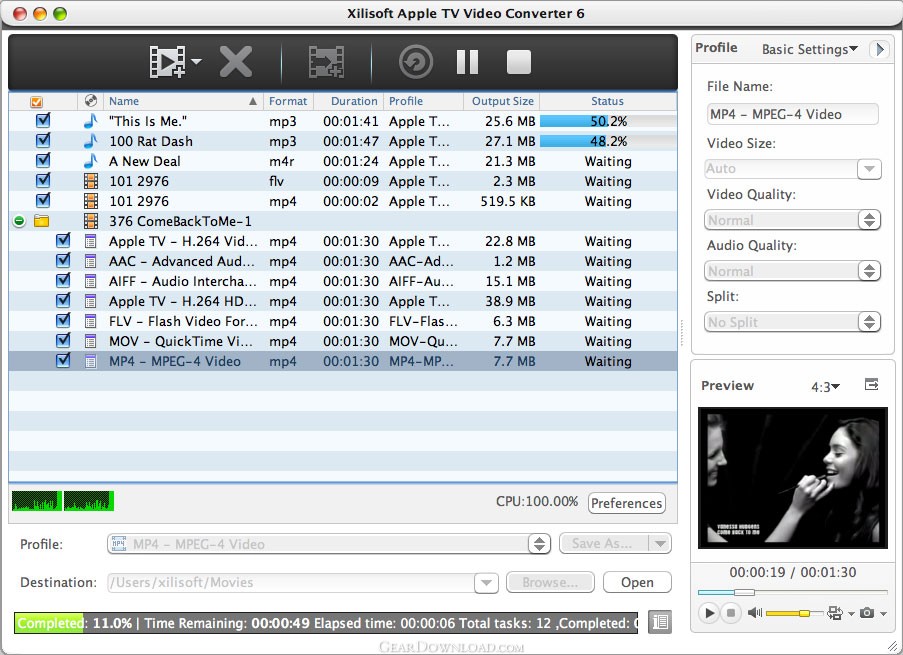Uncheck the FLV Flash Video checkbox

[63, 320]
